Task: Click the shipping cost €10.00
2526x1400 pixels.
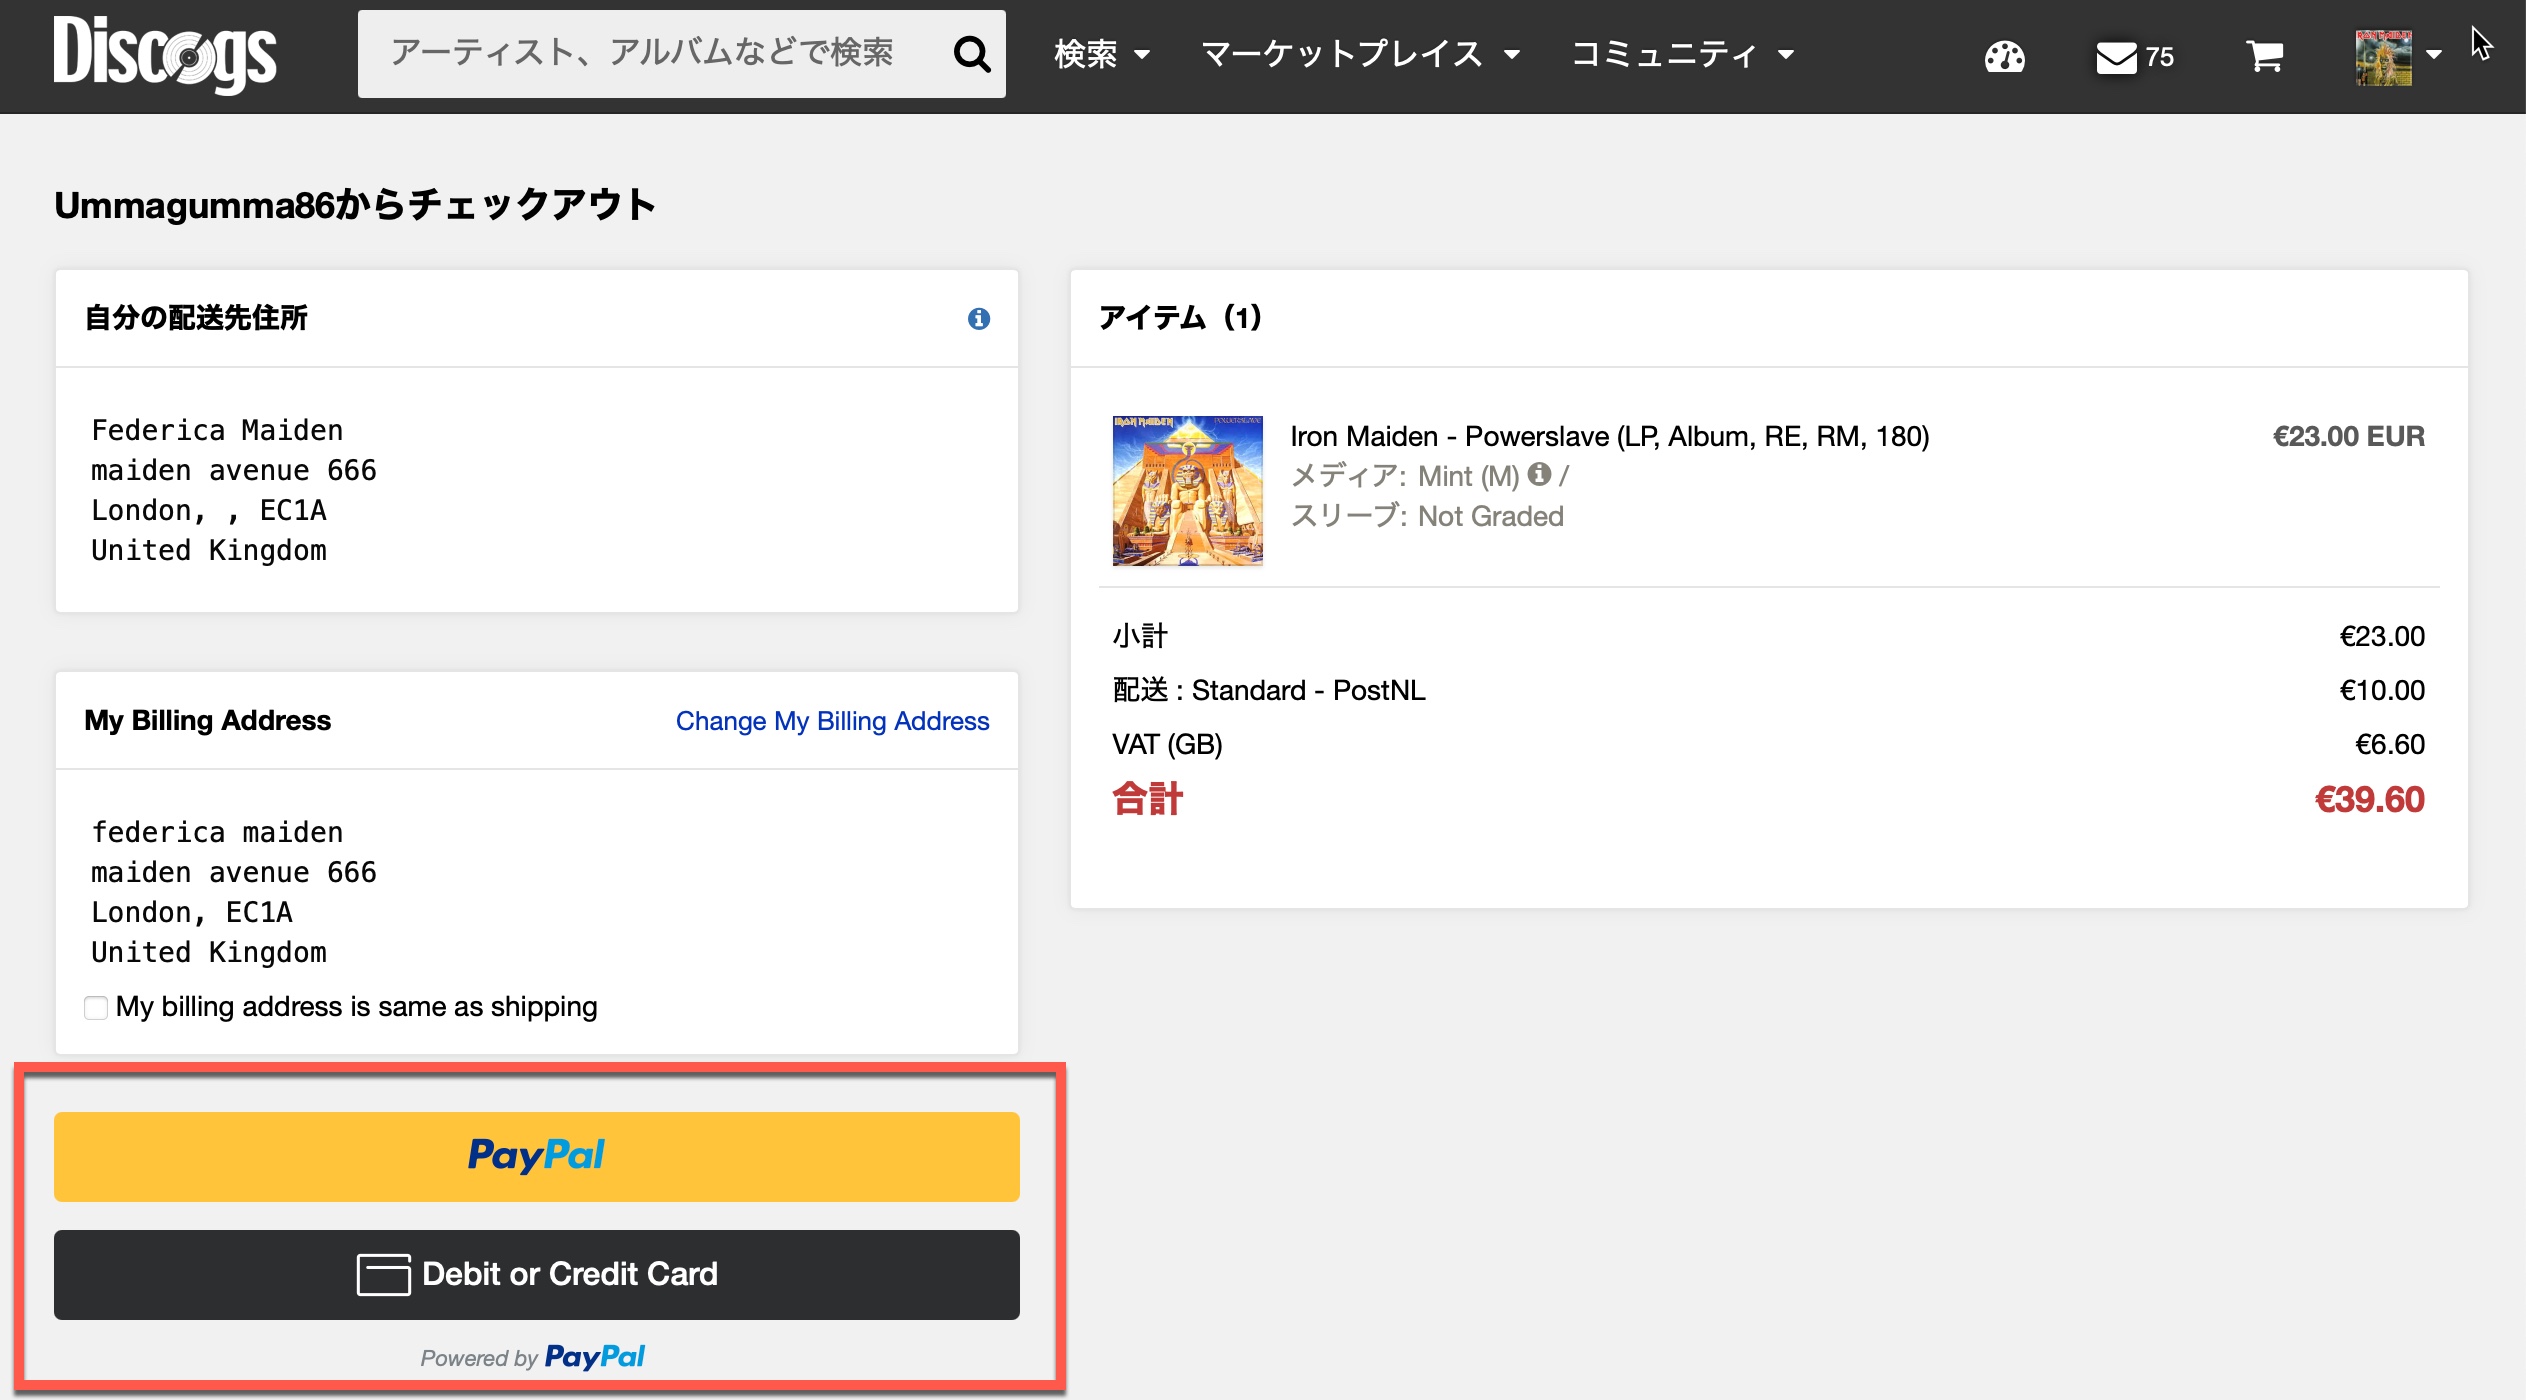Action: 2382,690
